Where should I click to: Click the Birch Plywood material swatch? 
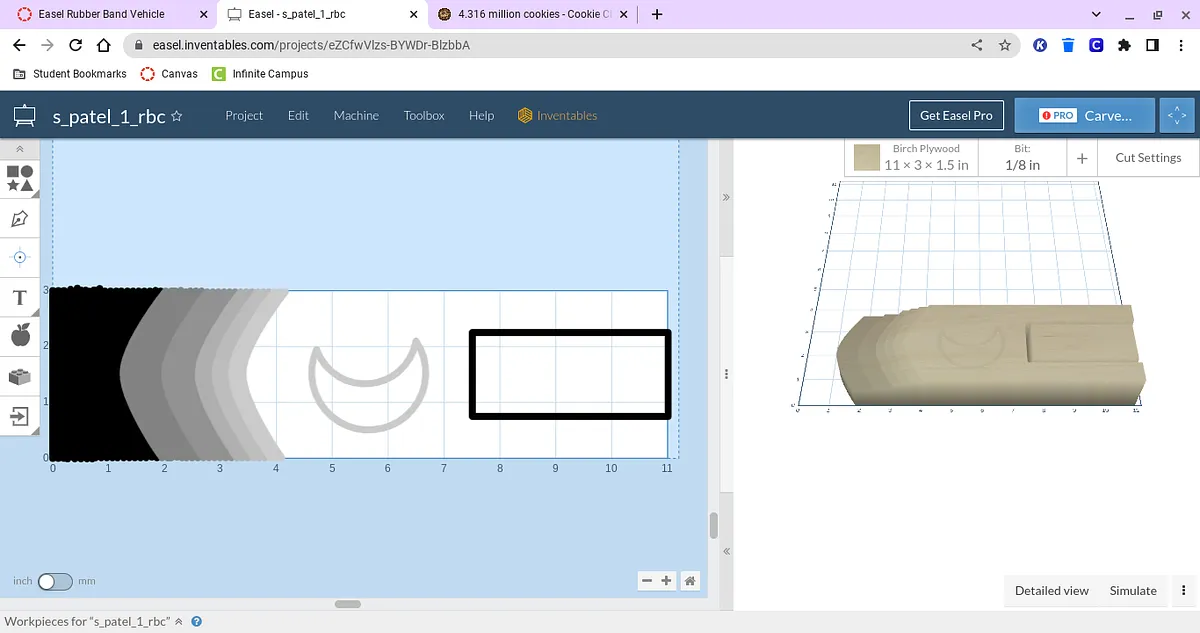(867, 158)
